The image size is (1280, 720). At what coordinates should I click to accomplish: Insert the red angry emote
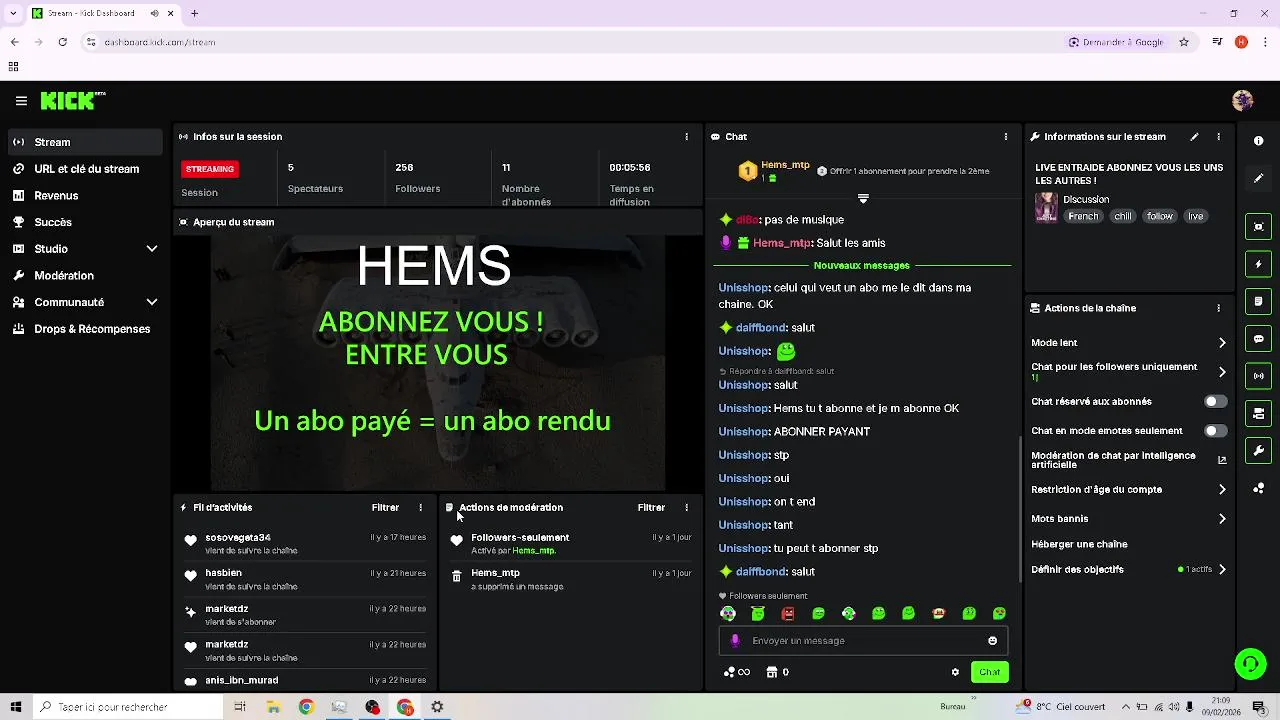tap(788, 613)
